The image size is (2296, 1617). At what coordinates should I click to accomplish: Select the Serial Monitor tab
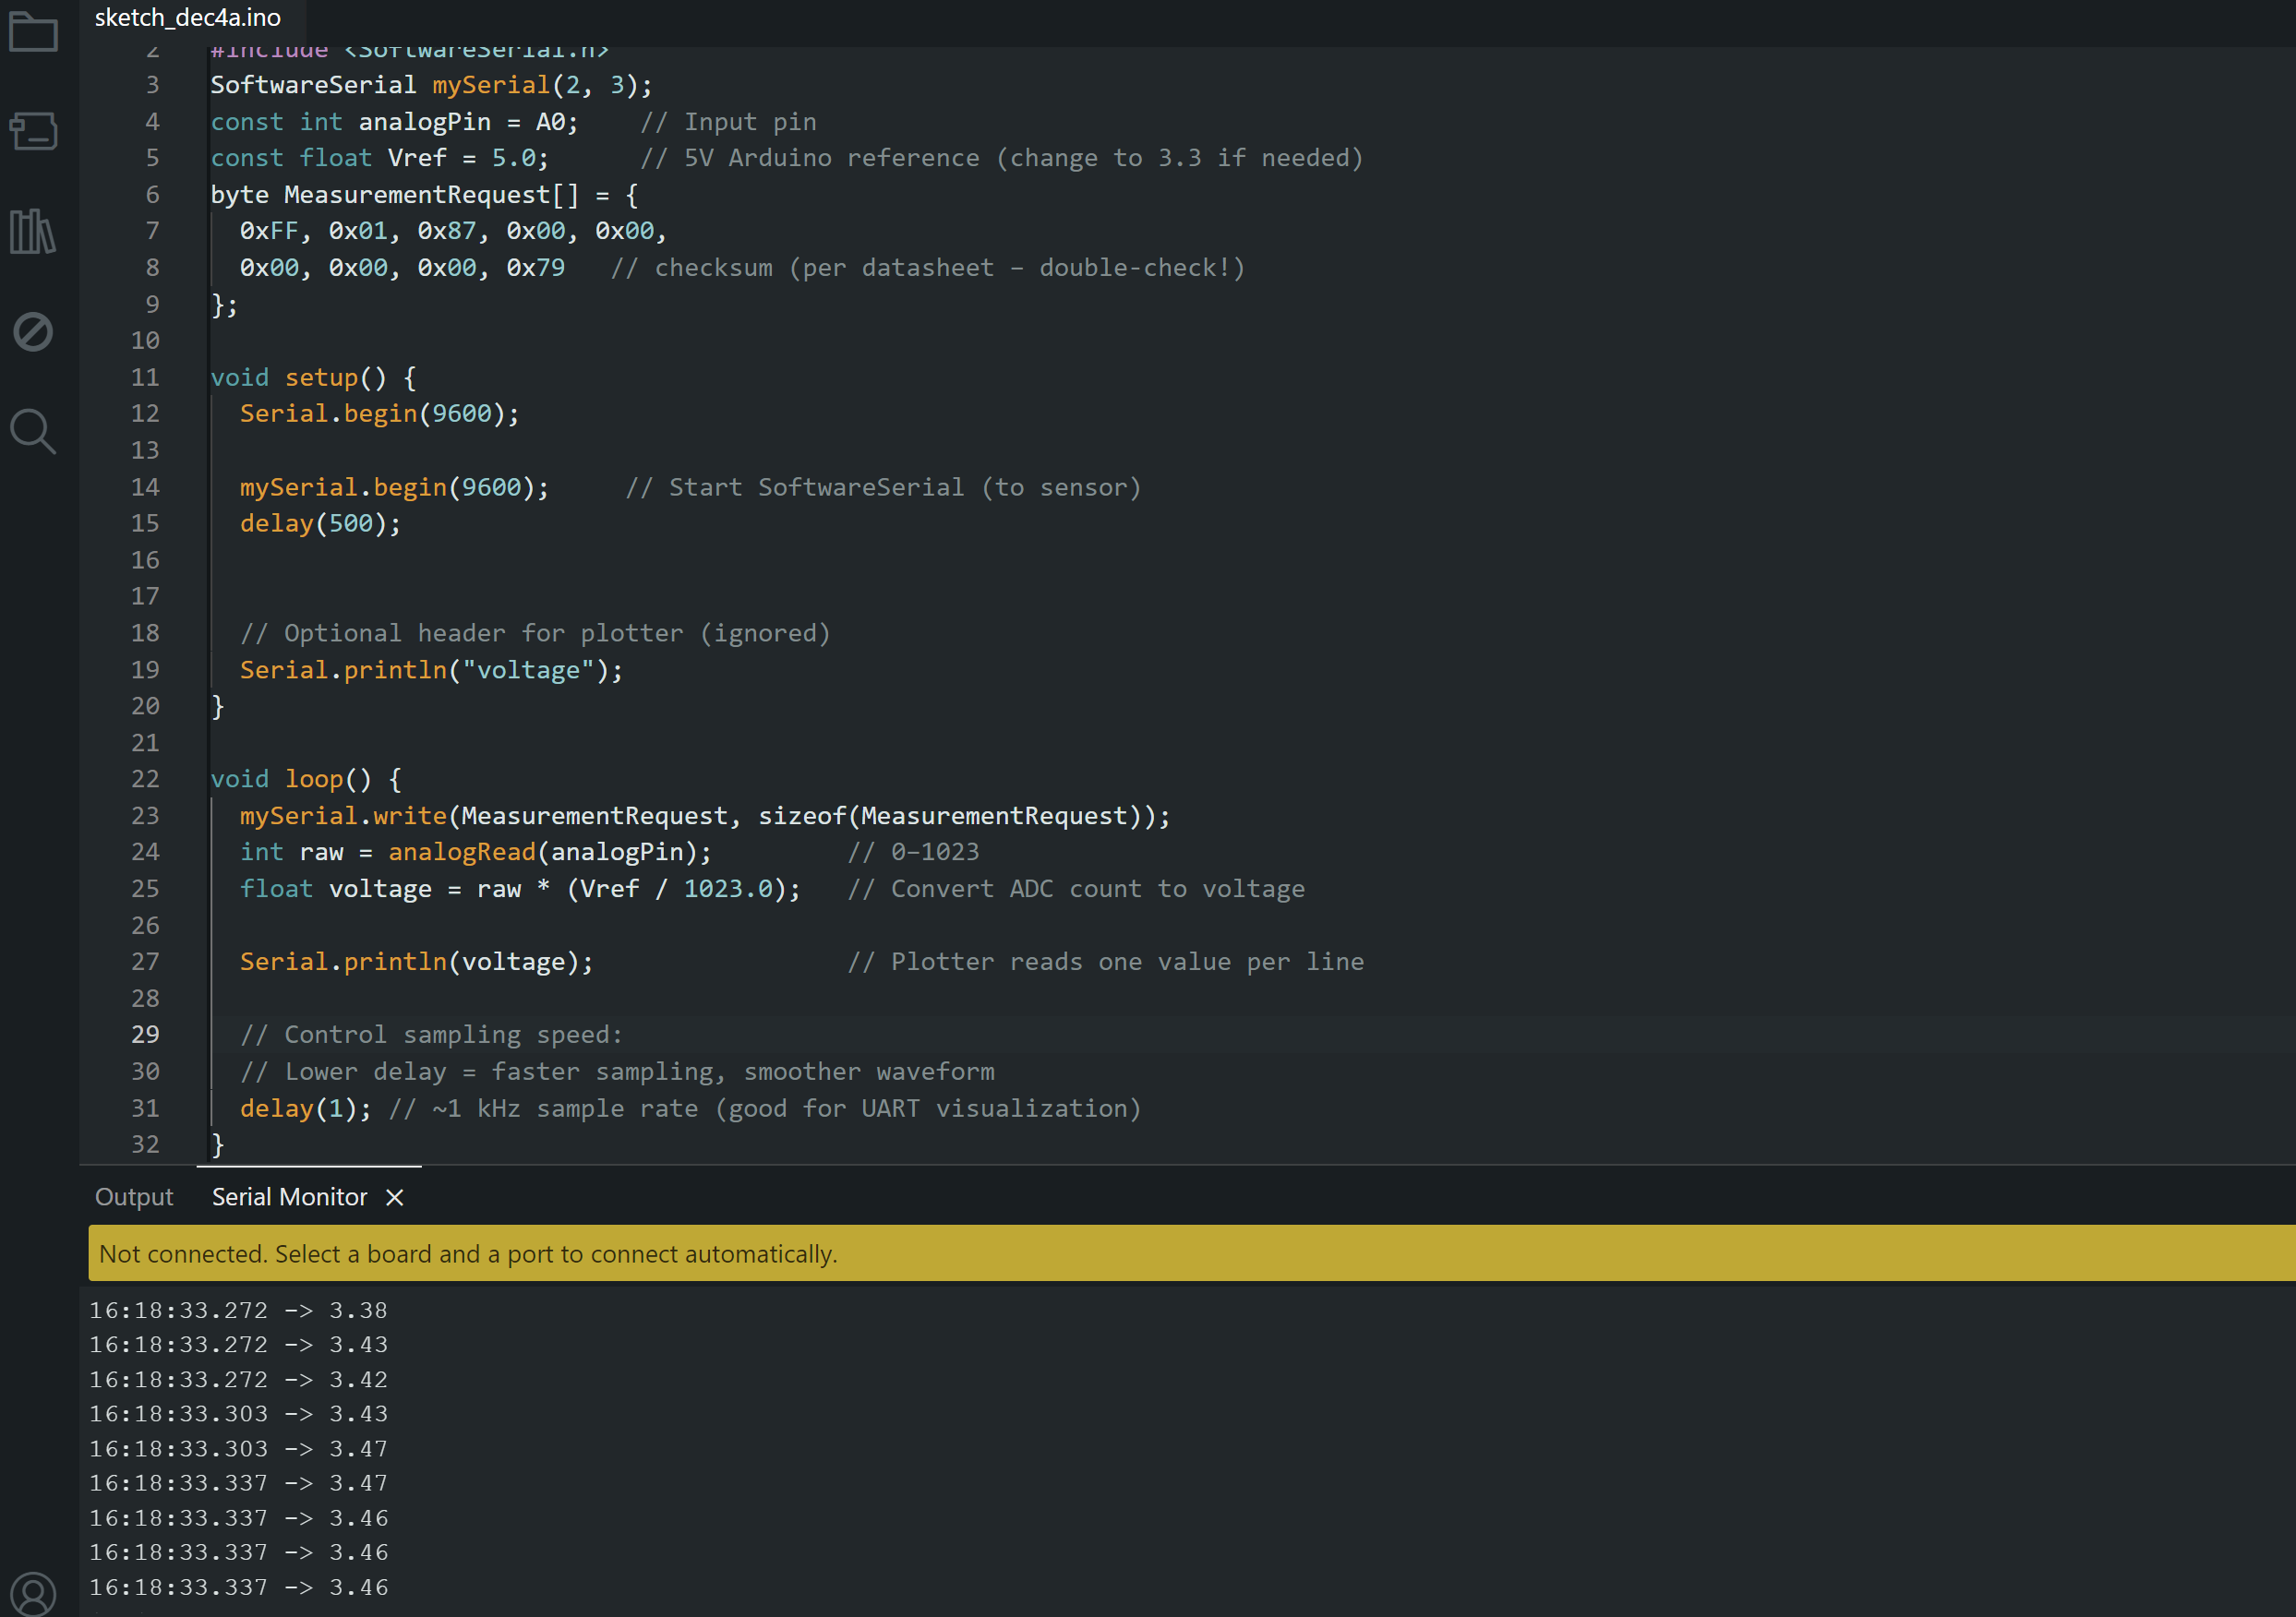coord(289,1197)
